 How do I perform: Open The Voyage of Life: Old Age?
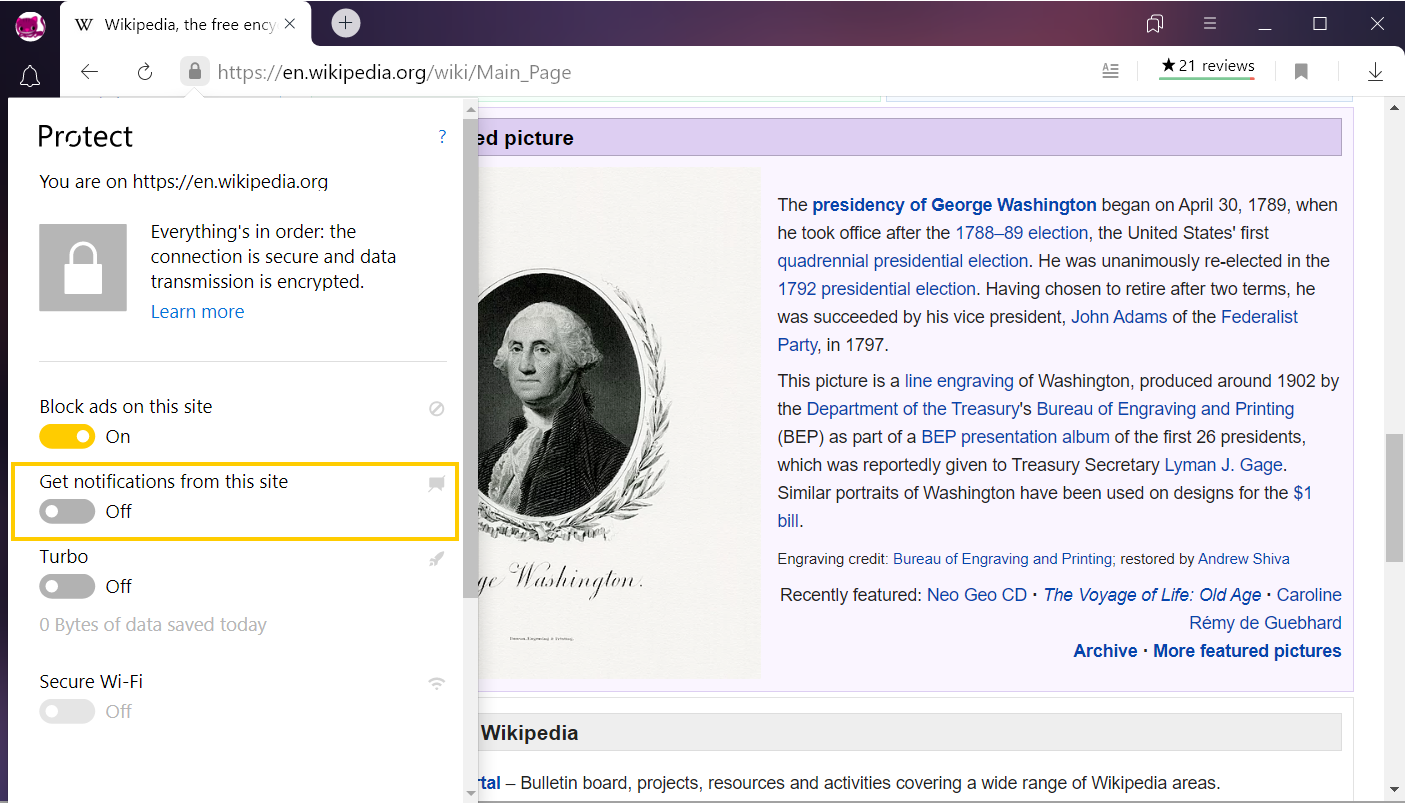1152,595
